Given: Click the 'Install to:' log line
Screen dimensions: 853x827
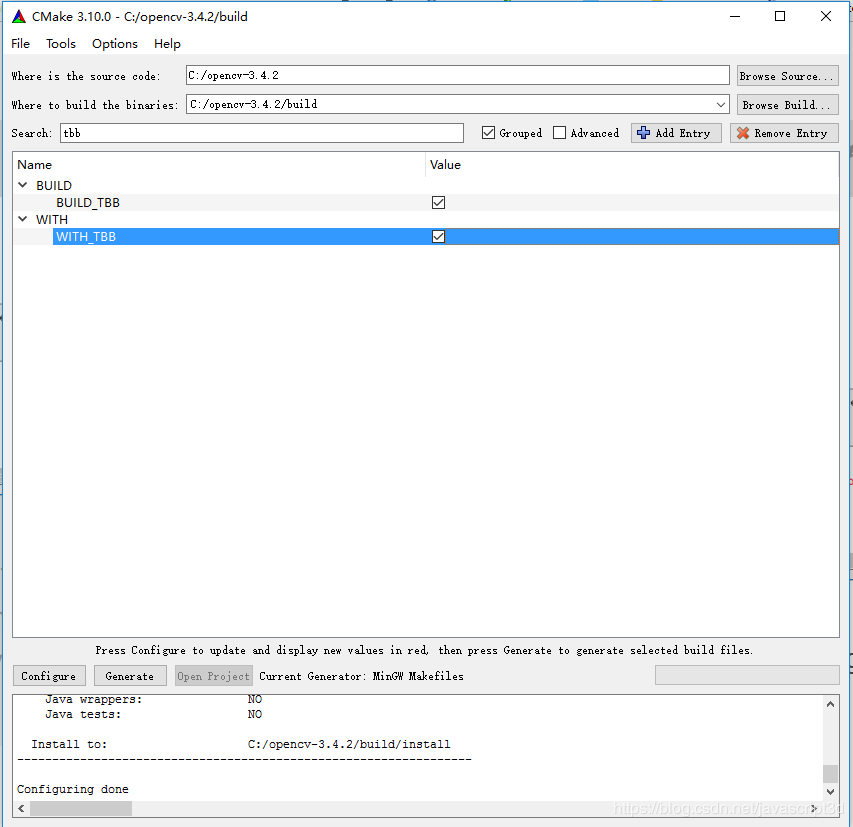Looking at the screenshot, I should [x=241, y=744].
